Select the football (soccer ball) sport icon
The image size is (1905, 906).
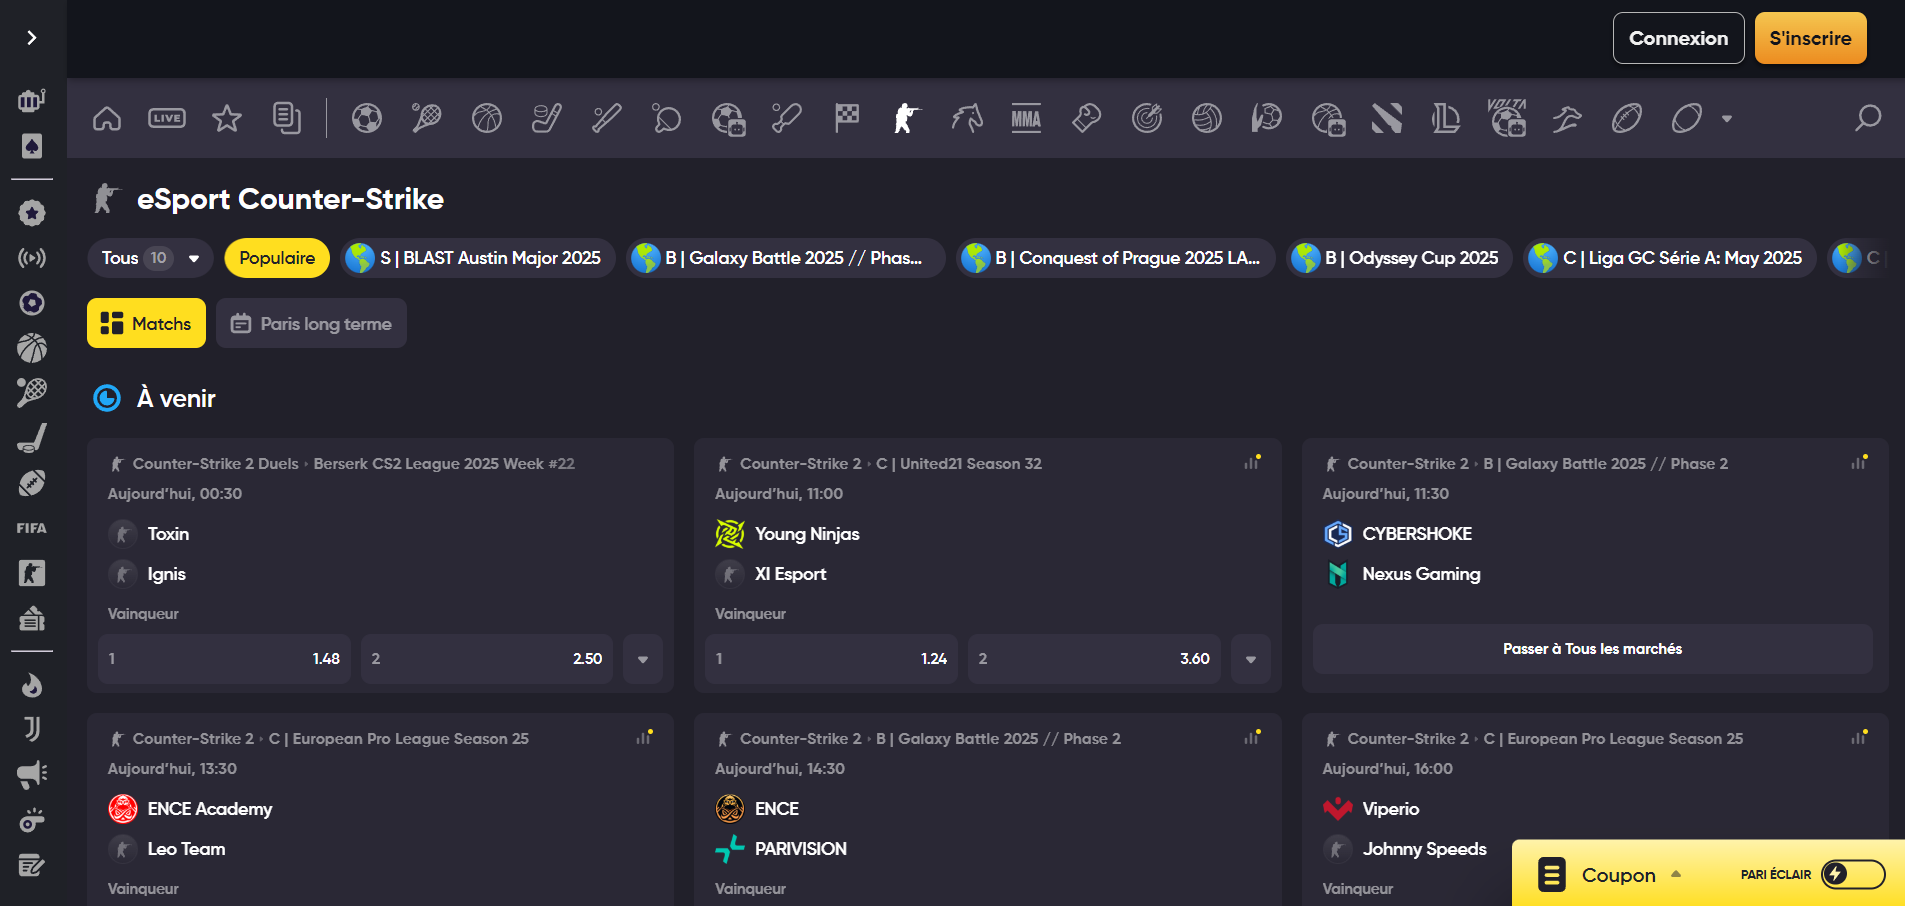[x=367, y=118]
